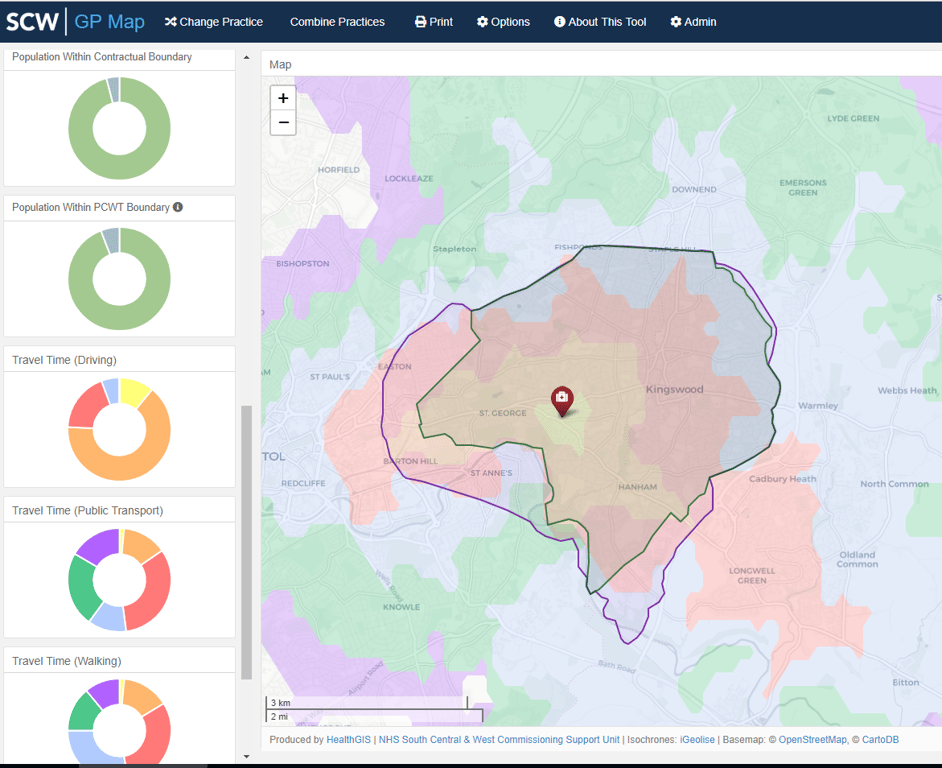Open the Options gear menu
942x768 pixels.
[503, 22]
